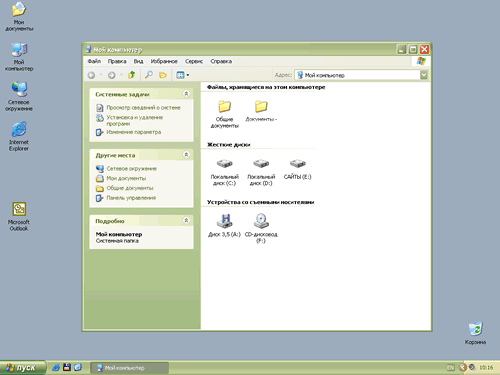Screen dimensions: 500x375
Task: Select the САЙТЫ (E:) drive icon
Action: [x=297, y=169]
